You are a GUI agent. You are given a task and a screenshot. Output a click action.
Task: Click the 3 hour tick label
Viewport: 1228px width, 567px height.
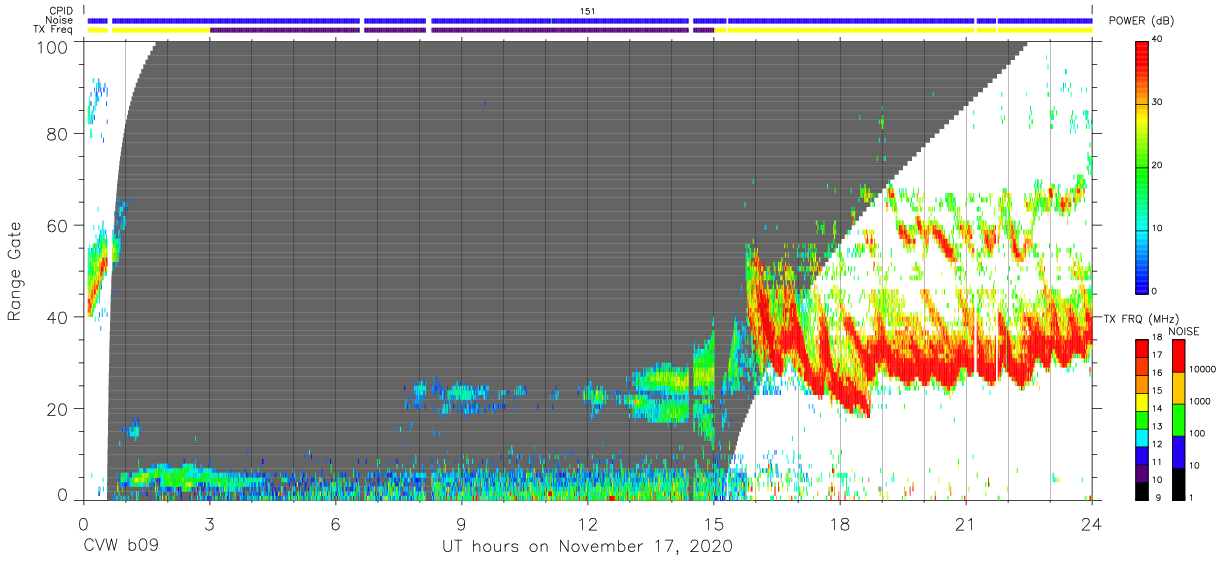click(x=209, y=522)
